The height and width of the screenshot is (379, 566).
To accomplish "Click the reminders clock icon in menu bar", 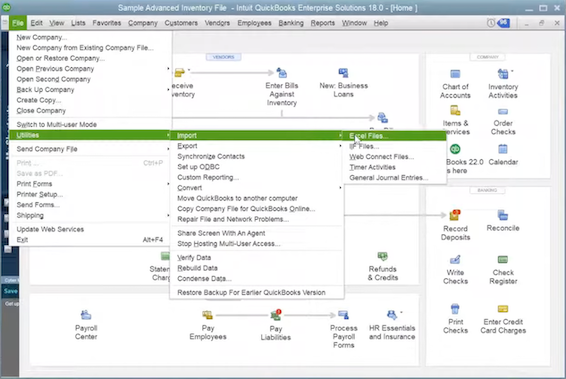I will click(x=491, y=23).
